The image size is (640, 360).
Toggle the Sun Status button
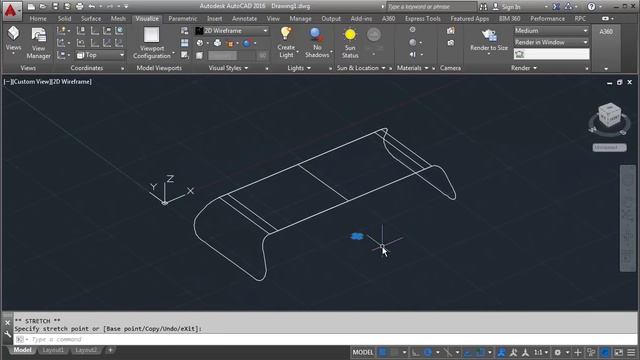[x=350, y=43]
